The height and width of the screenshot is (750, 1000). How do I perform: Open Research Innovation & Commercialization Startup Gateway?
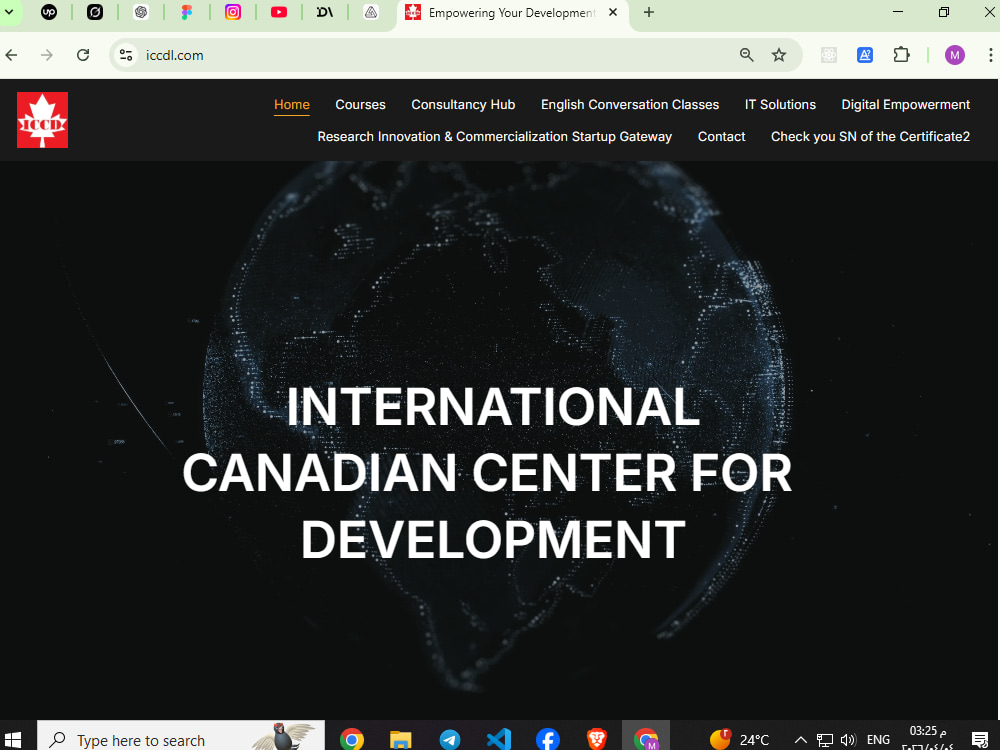[494, 136]
